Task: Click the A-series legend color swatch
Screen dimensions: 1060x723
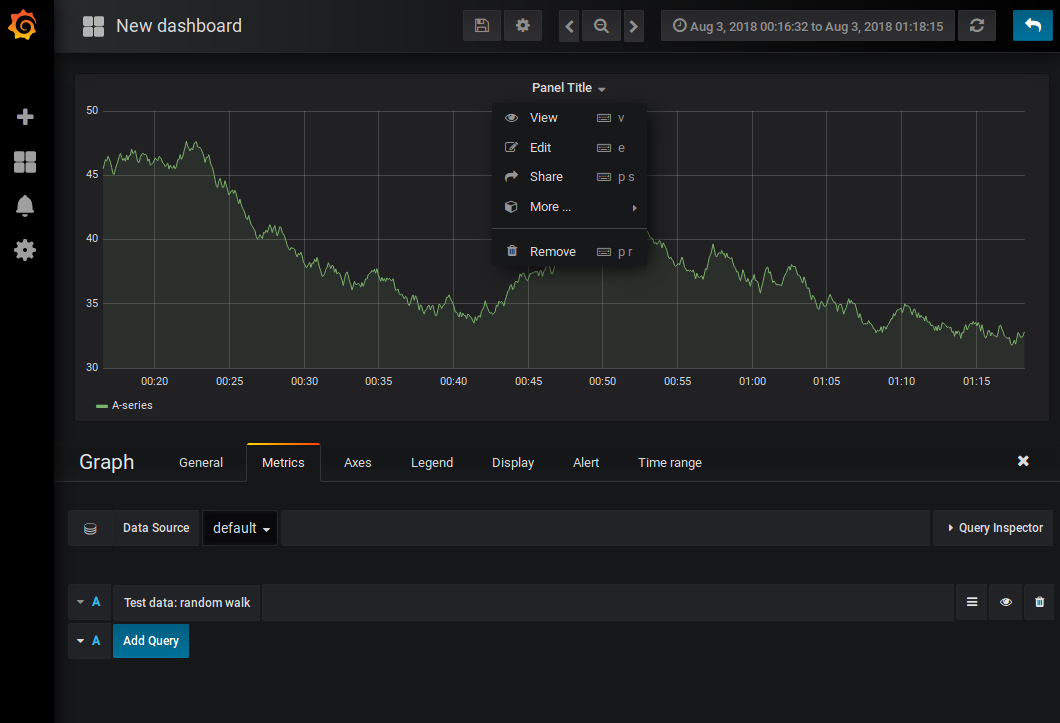Action: click(x=102, y=406)
